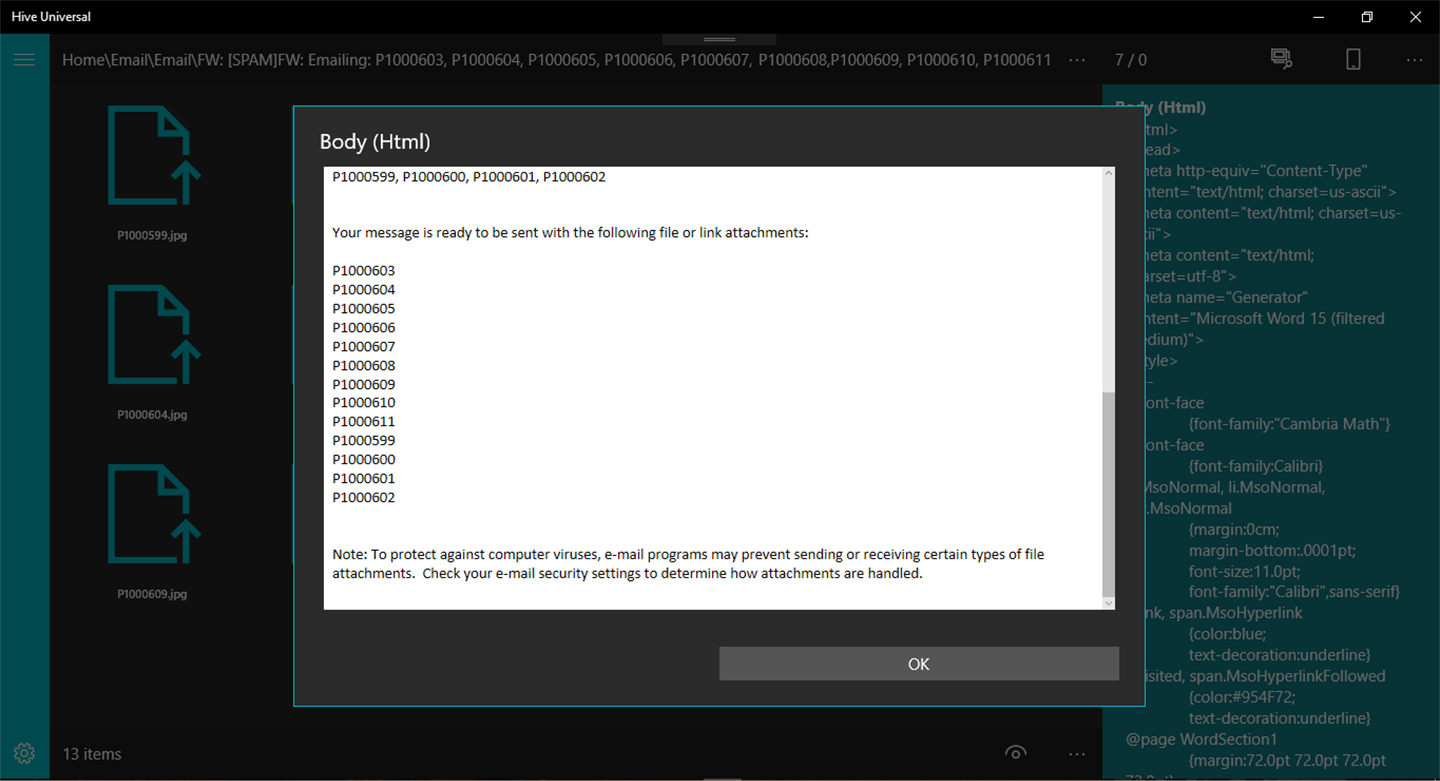This screenshot has height=781, width=1440.
Task: Click the 'Note: To protect against' paragraph
Action: point(688,564)
